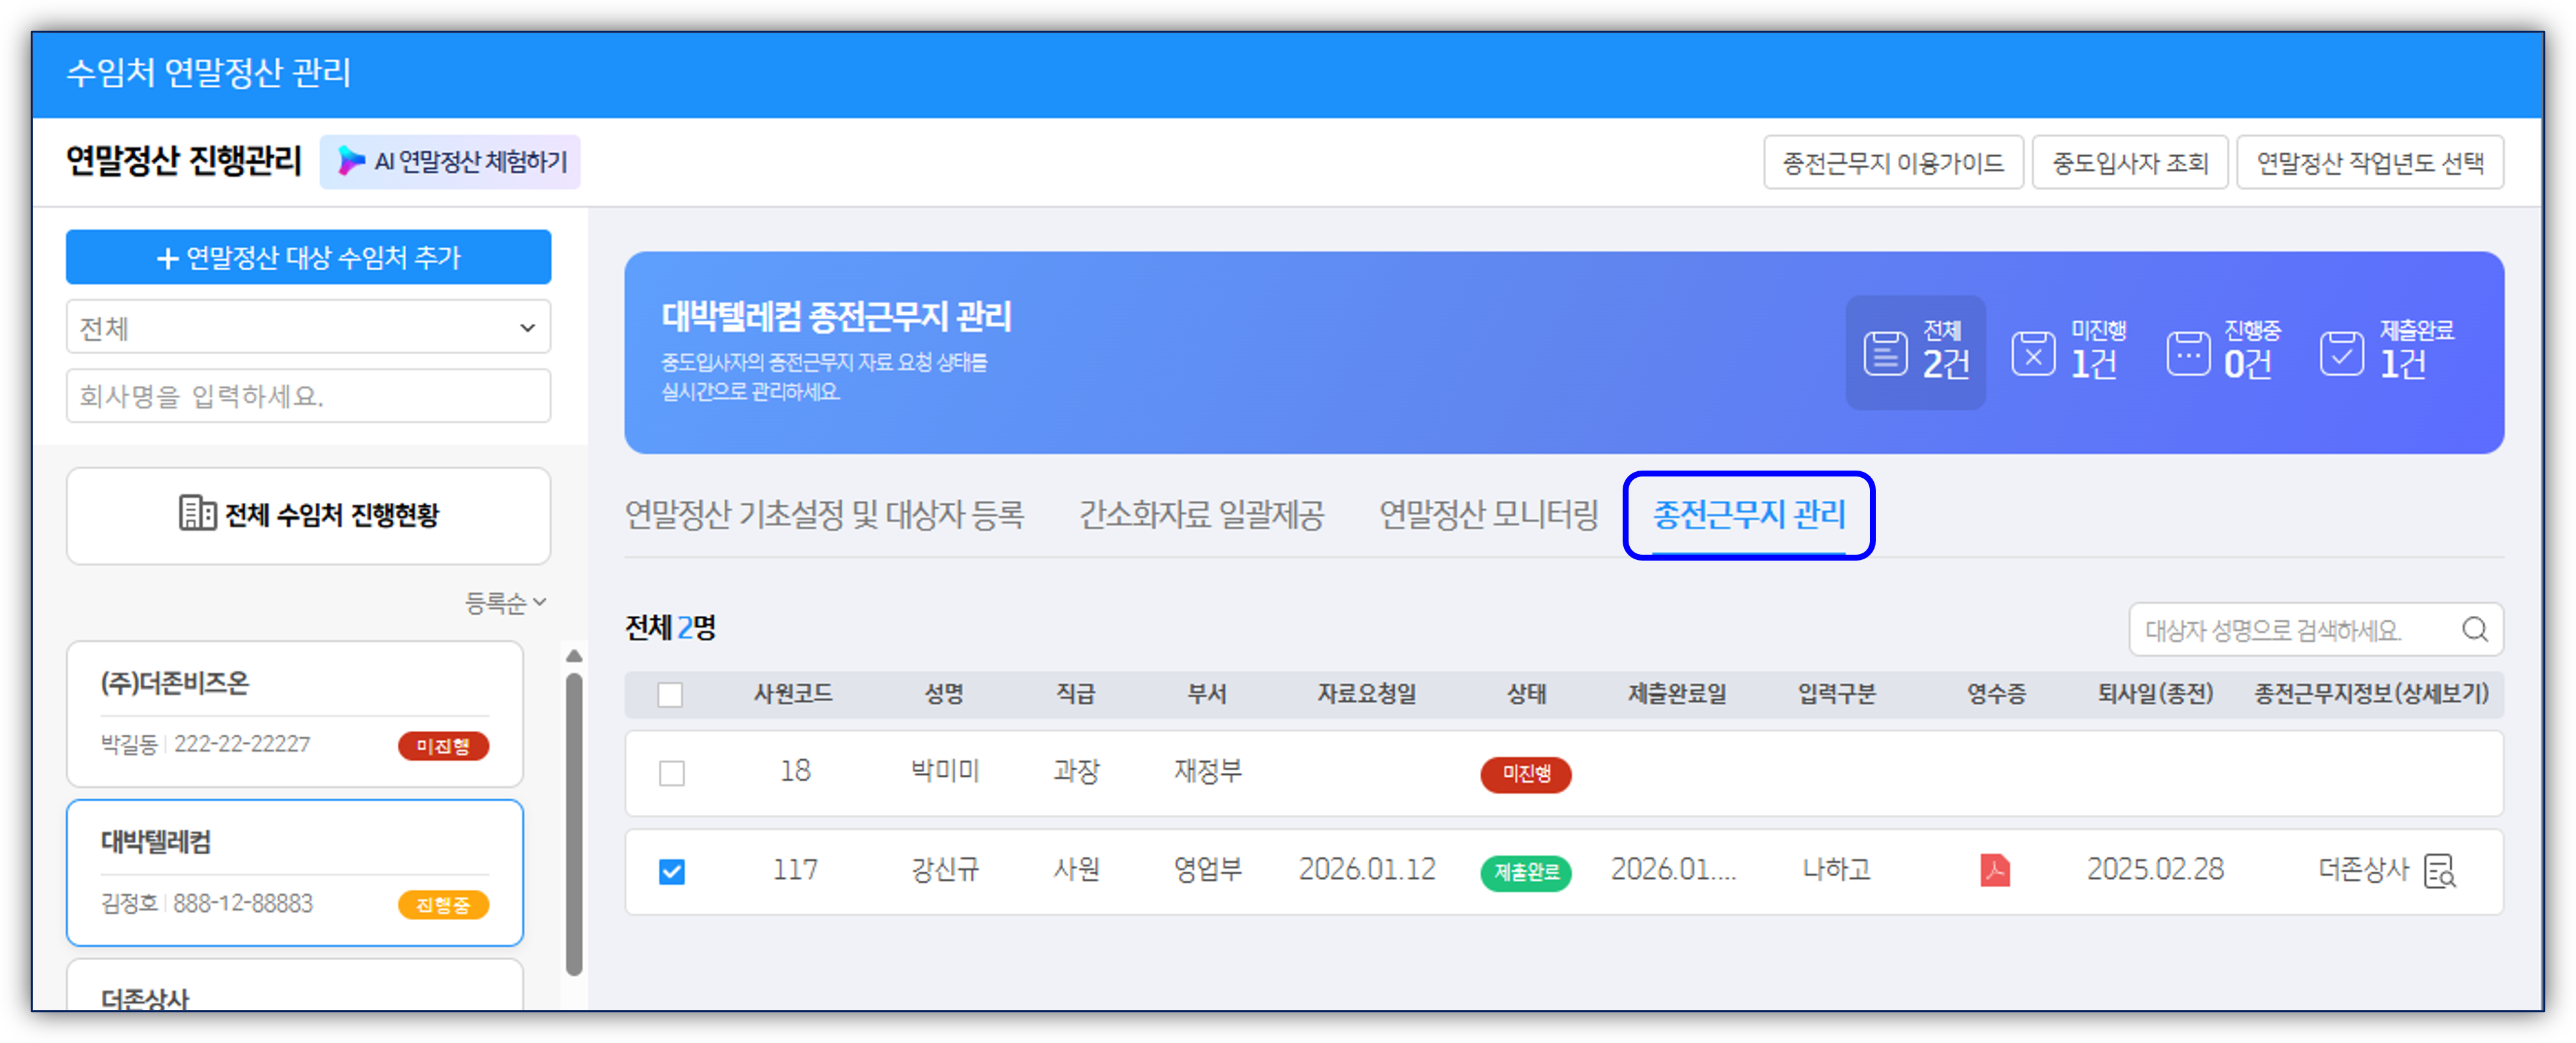Click the building icon in 전체 수임처 진행현황
Image resolution: width=2576 pixels, height=1043 pixels.
tap(197, 513)
